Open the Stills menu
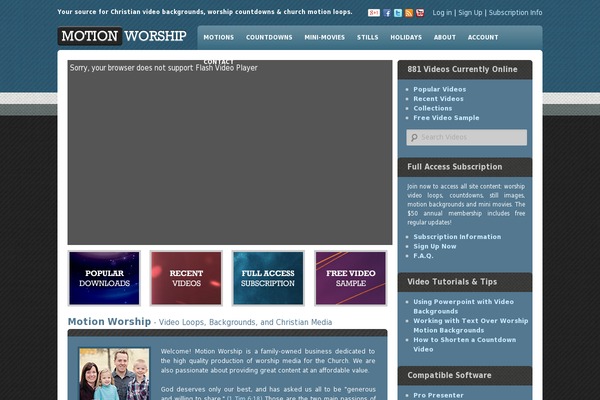The width and height of the screenshot is (600, 400). [x=367, y=38]
